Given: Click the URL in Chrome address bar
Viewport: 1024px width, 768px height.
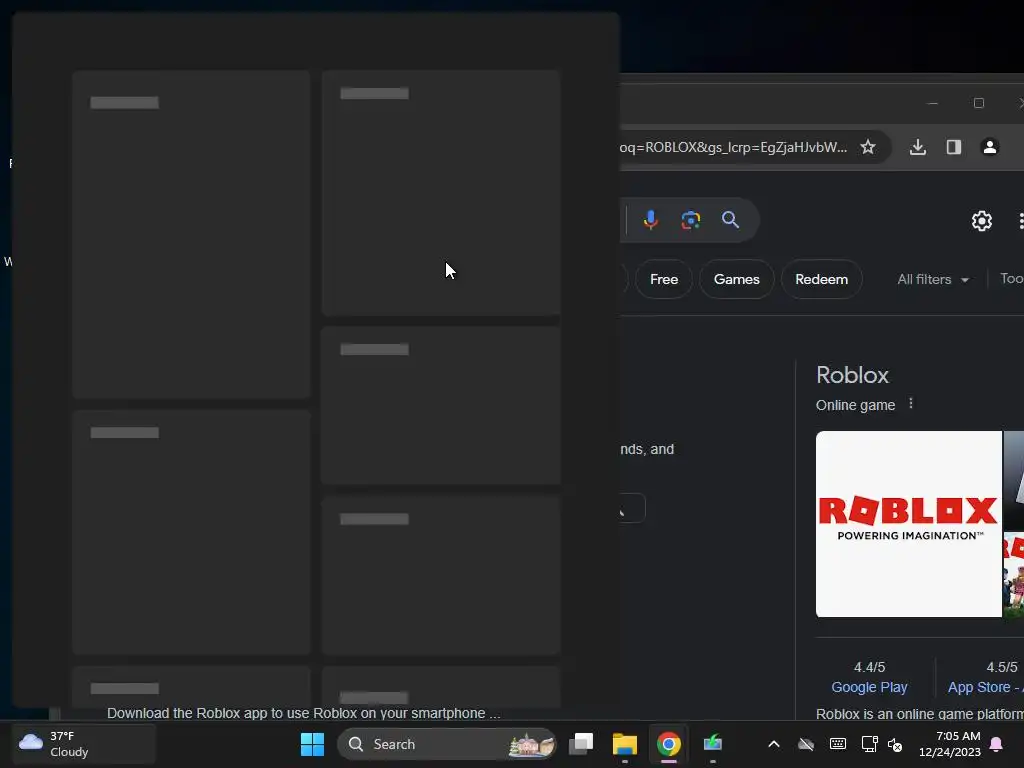Looking at the screenshot, I should tap(733, 147).
